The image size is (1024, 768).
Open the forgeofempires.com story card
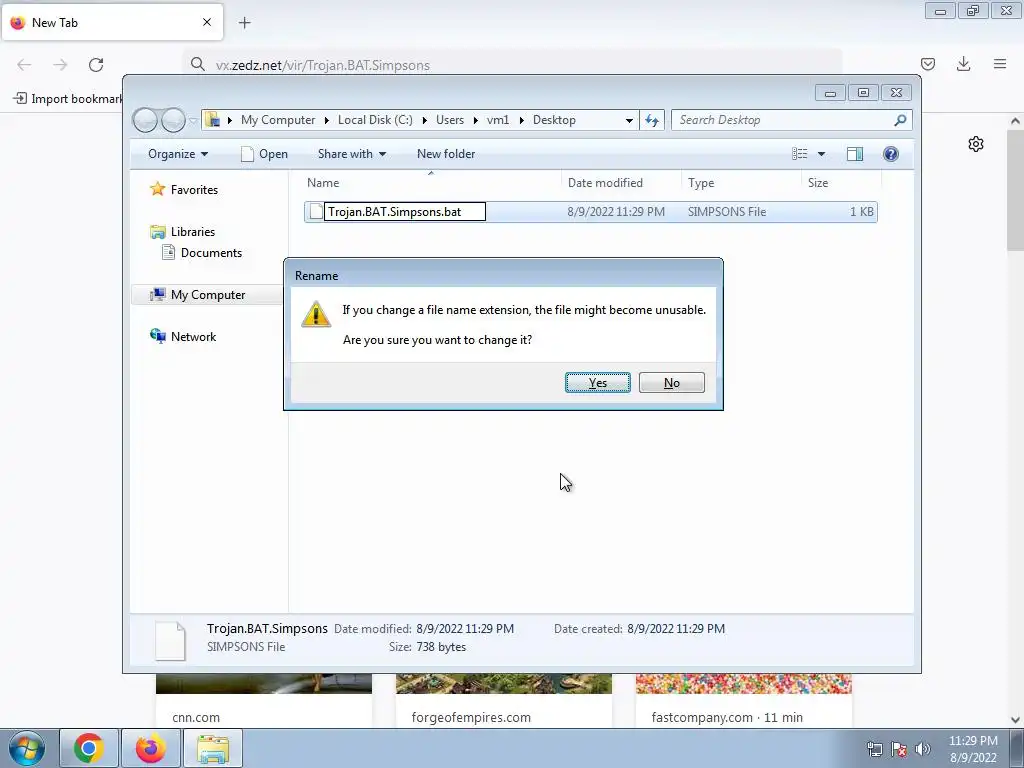tap(504, 700)
